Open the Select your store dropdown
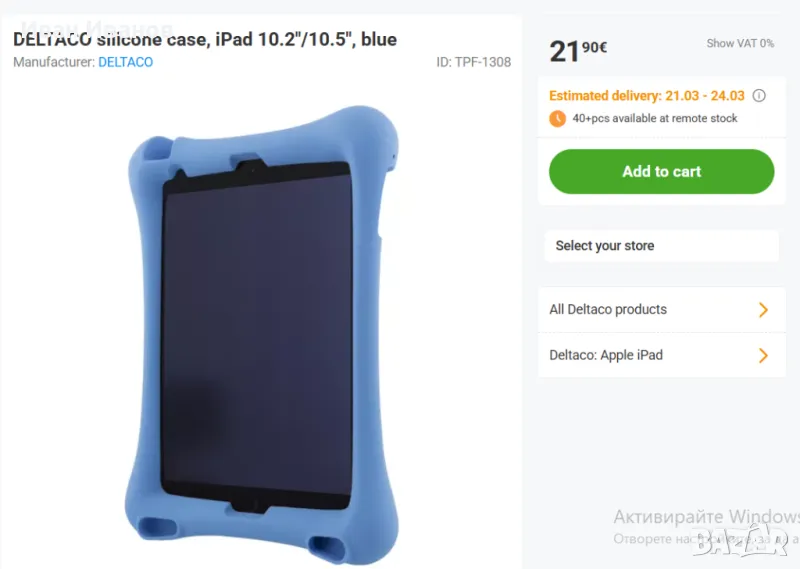Image resolution: width=800 pixels, height=569 pixels. tap(662, 245)
